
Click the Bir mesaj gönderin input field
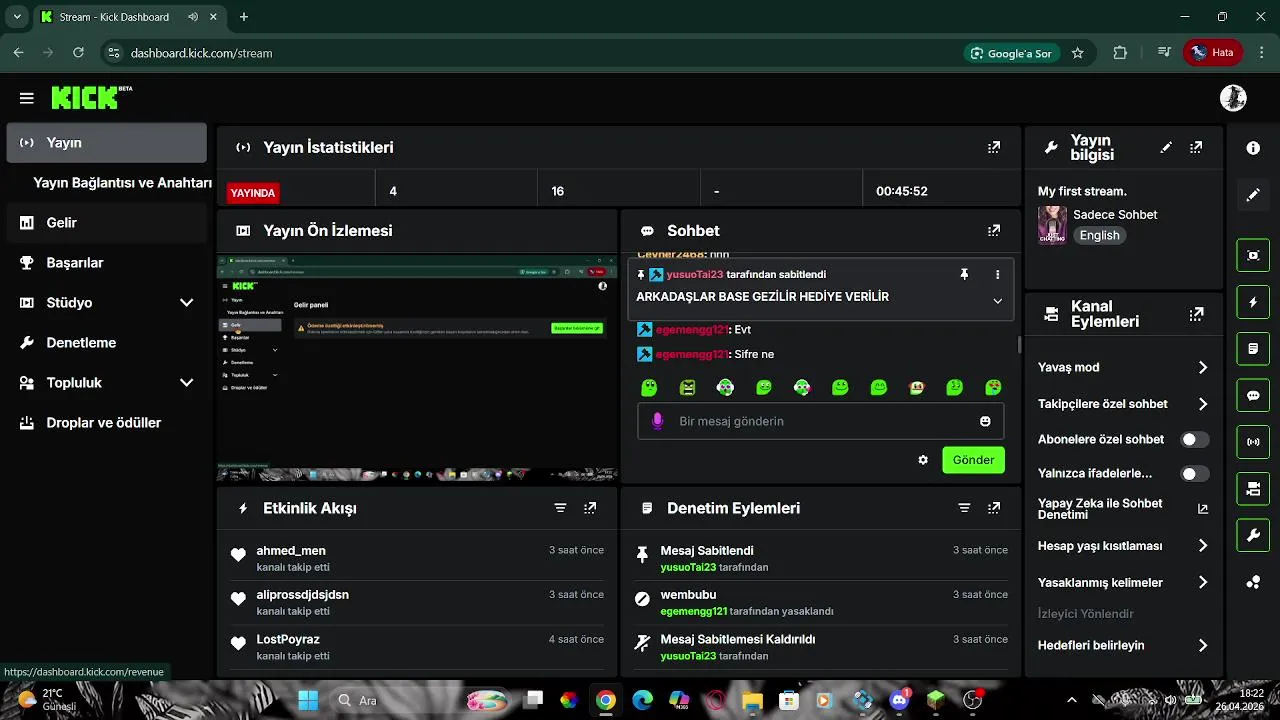pyautogui.click(x=820, y=421)
